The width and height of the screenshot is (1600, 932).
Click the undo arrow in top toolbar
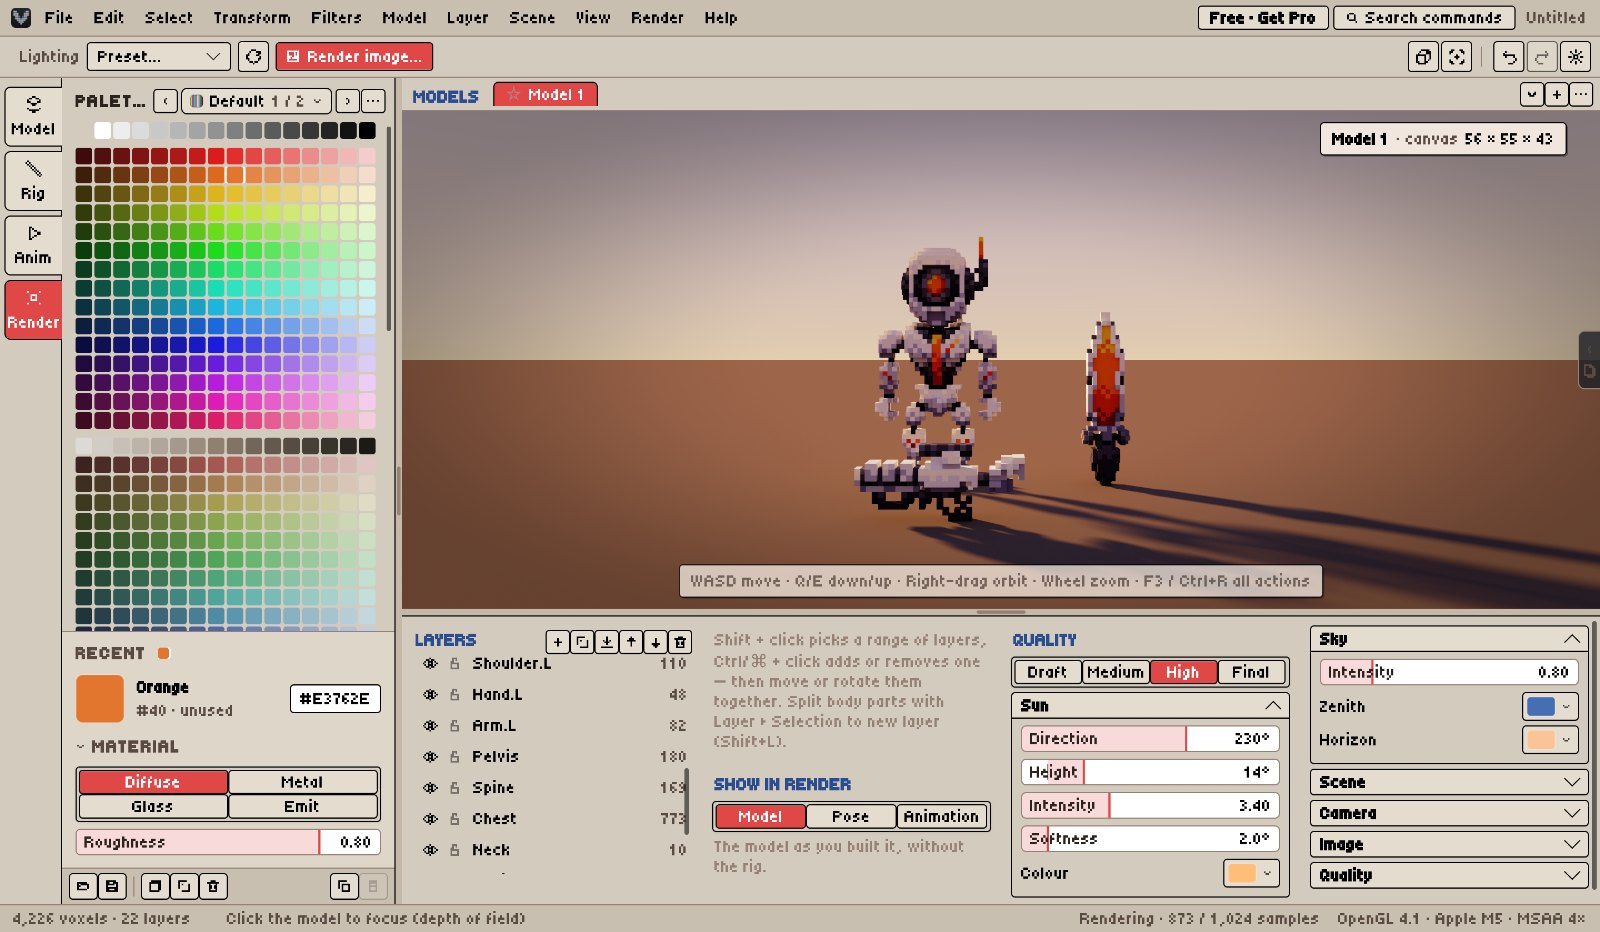coord(1509,57)
